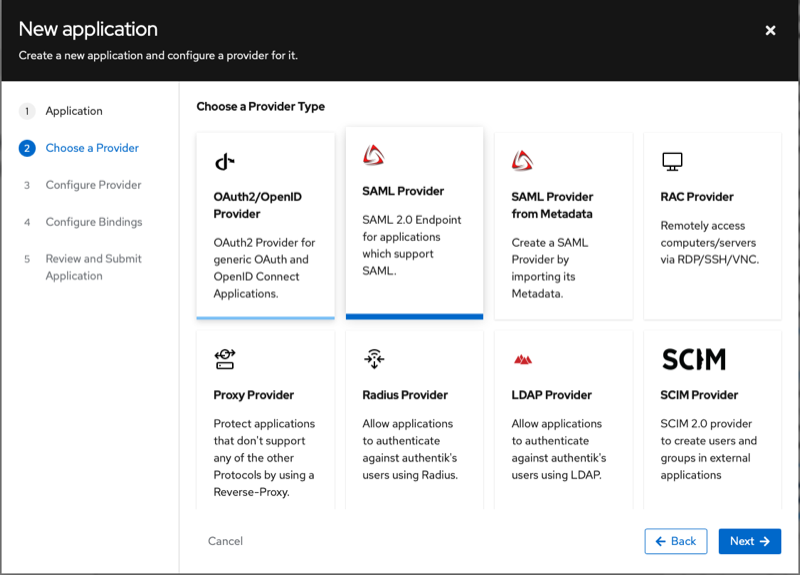Open the Choose a Provider step
Image resolution: width=800 pixels, height=575 pixels.
(x=92, y=148)
